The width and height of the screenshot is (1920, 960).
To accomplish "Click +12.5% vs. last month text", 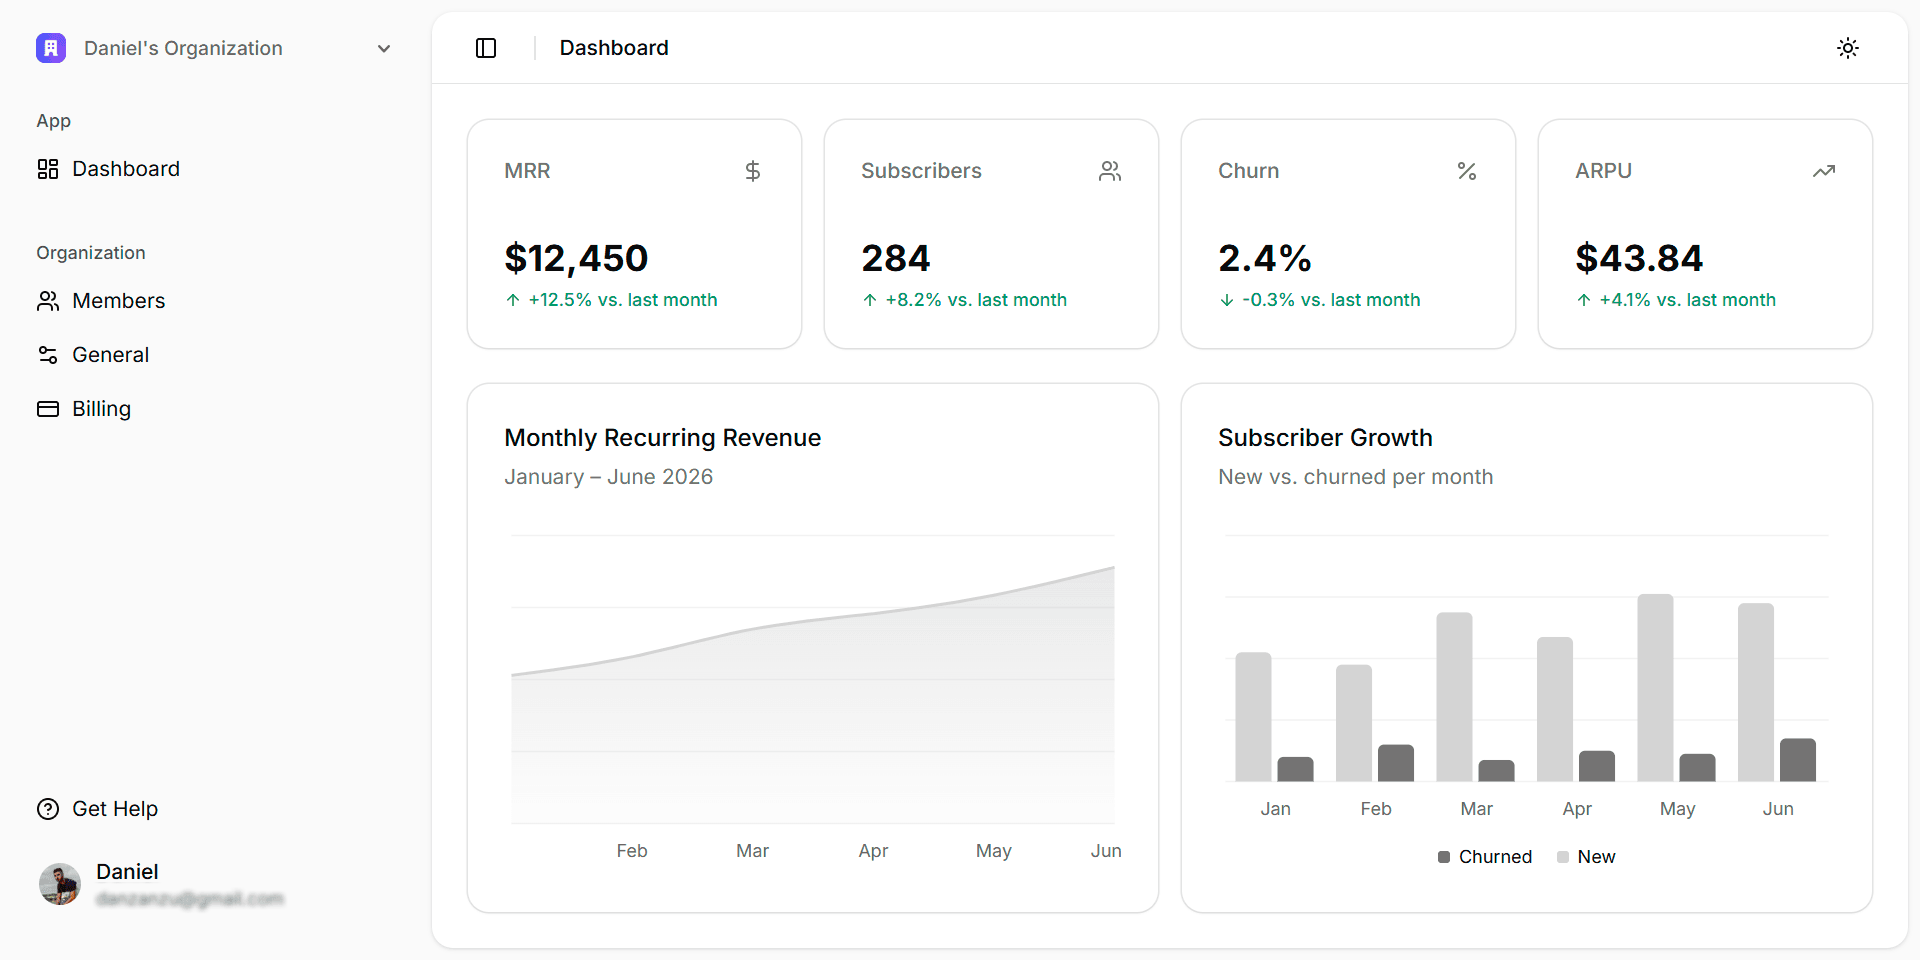I will click(x=623, y=300).
